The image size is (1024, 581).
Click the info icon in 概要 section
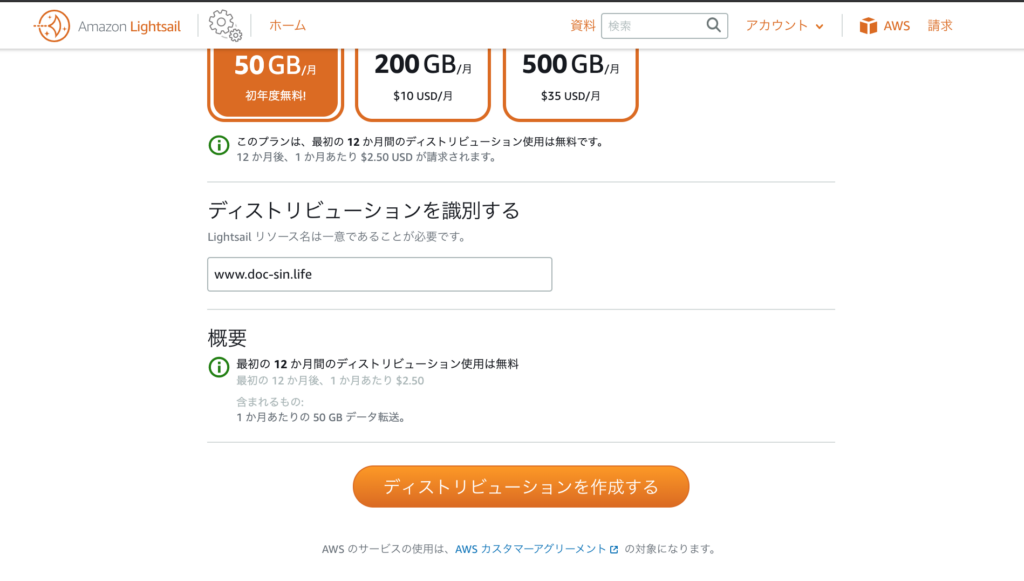pos(219,367)
